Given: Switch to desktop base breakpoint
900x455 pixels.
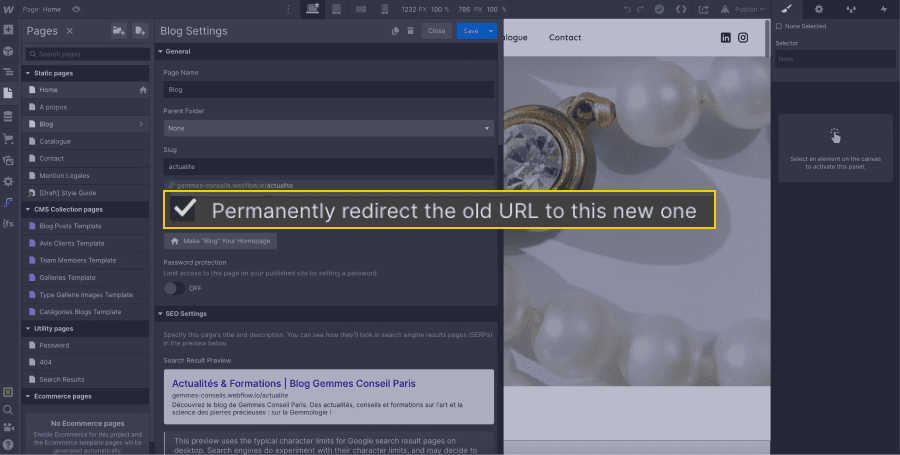Looking at the screenshot, I should (x=313, y=9).
